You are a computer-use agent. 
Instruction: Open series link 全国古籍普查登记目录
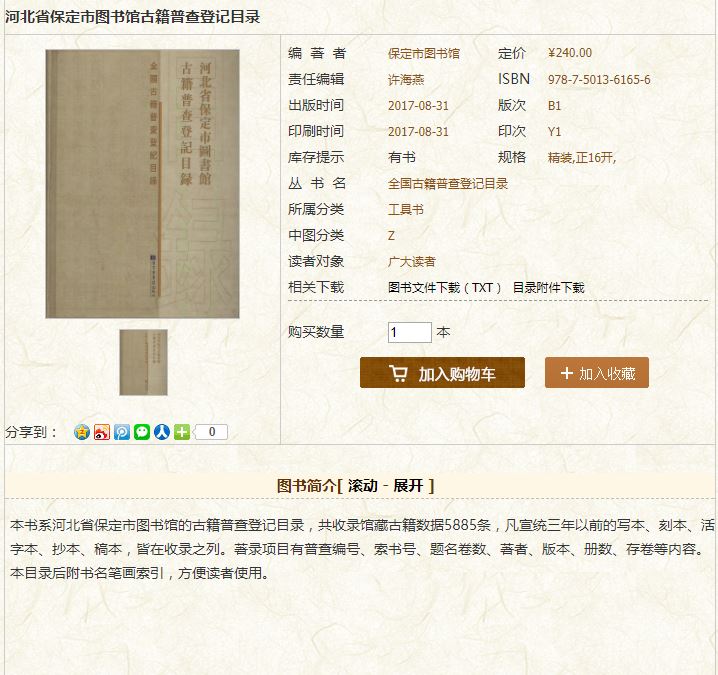(x=448, y=184)
